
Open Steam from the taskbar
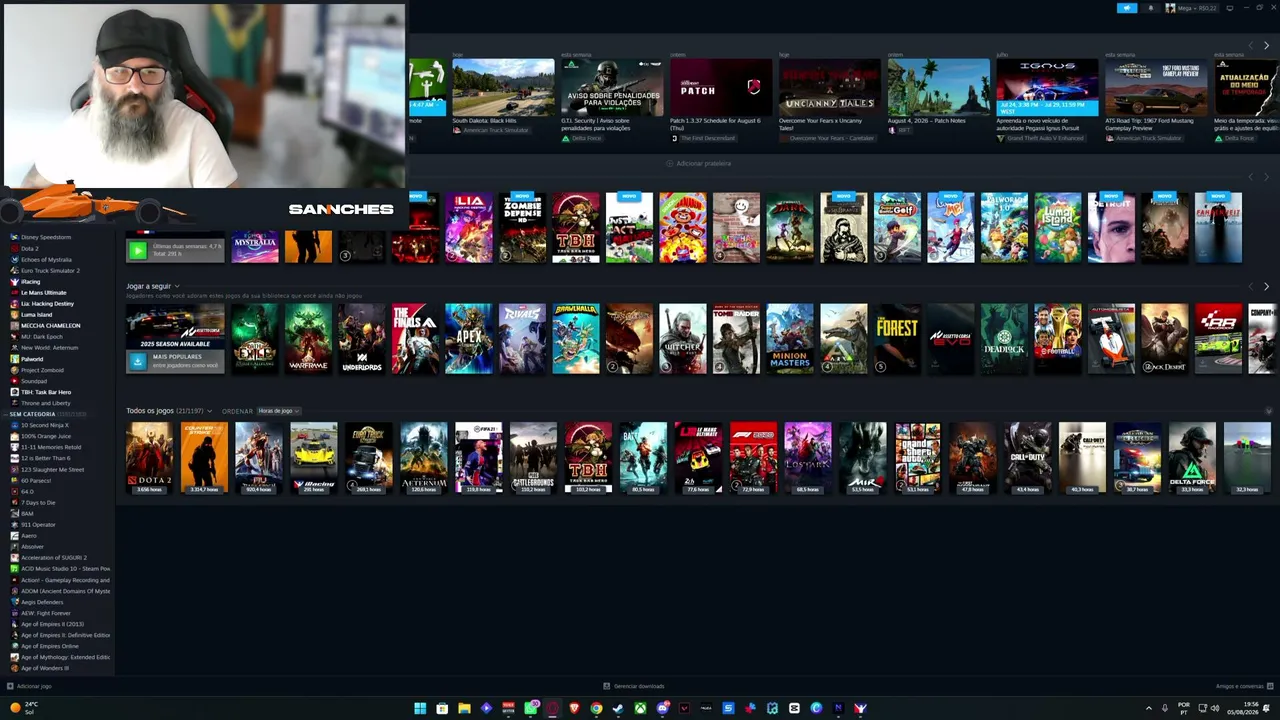click(618, 708)
